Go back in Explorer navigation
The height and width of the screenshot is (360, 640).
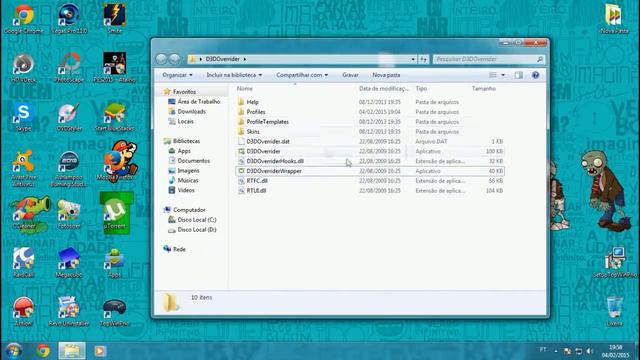[x=161, y=59]
